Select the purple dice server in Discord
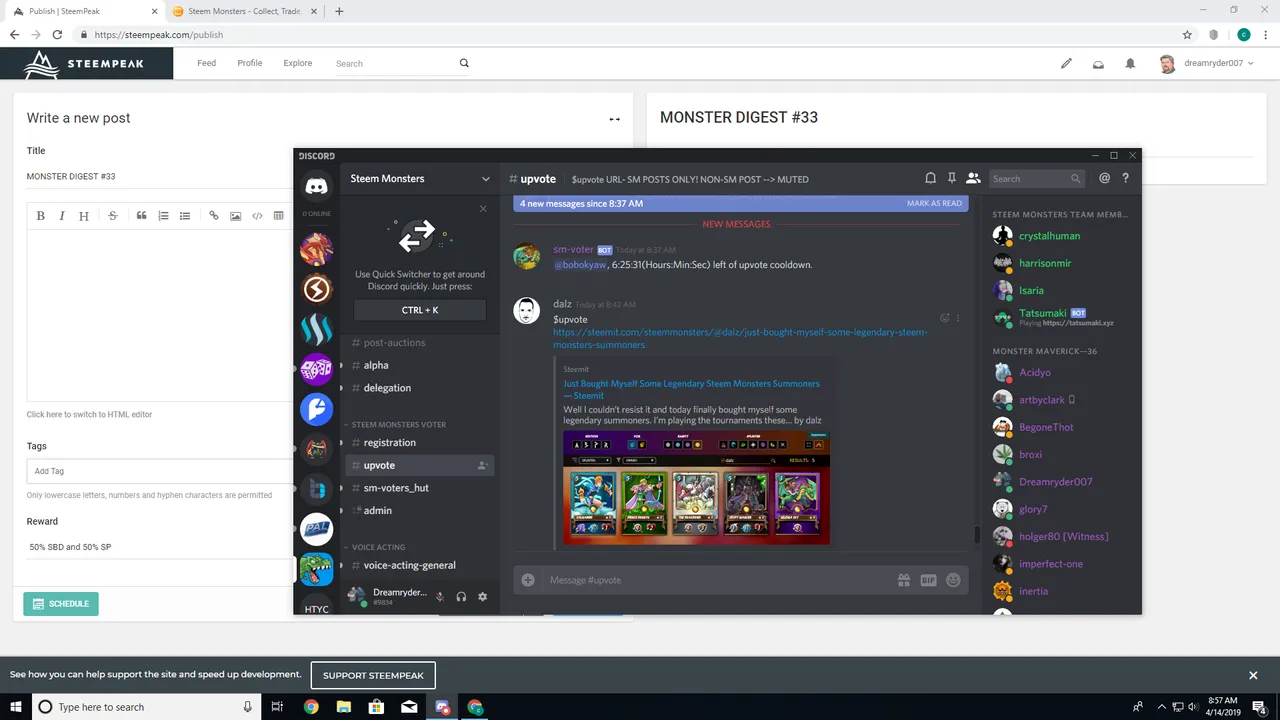This screenshot has width=1280, height=720. (x=316, y=370)
